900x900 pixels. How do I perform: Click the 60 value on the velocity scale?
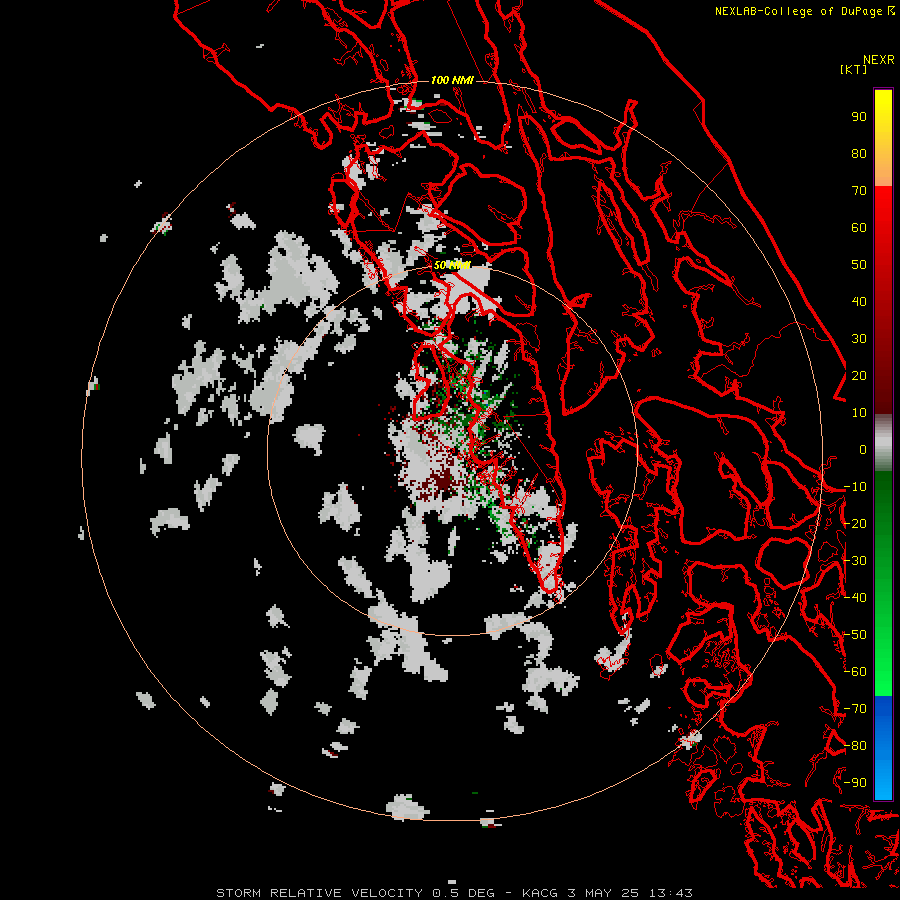pos(859,228)
